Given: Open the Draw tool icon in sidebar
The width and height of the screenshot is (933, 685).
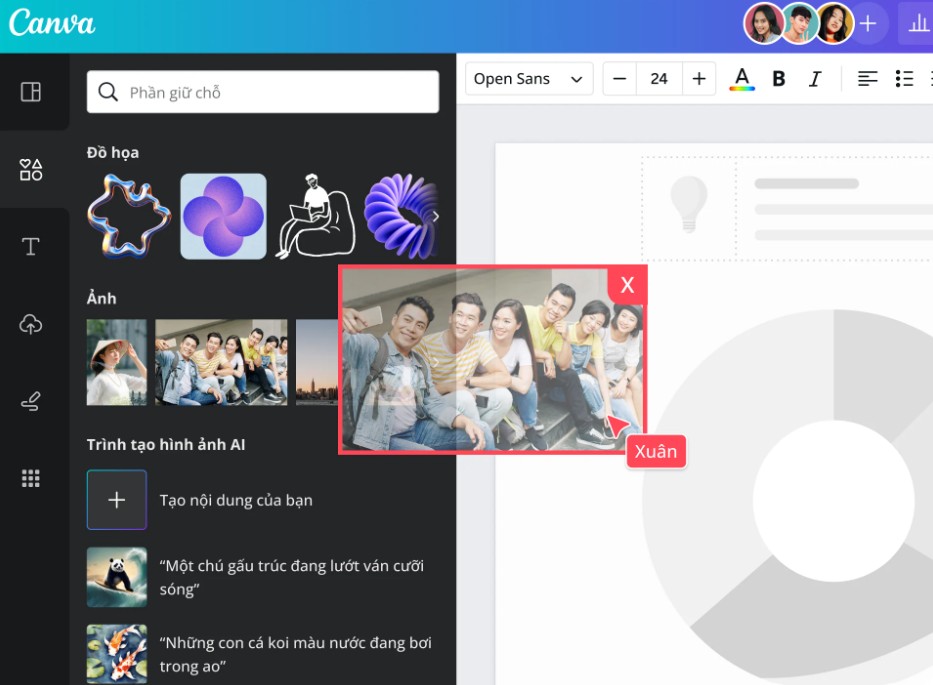Looking at the screenshot, I should tap(31, 401).
